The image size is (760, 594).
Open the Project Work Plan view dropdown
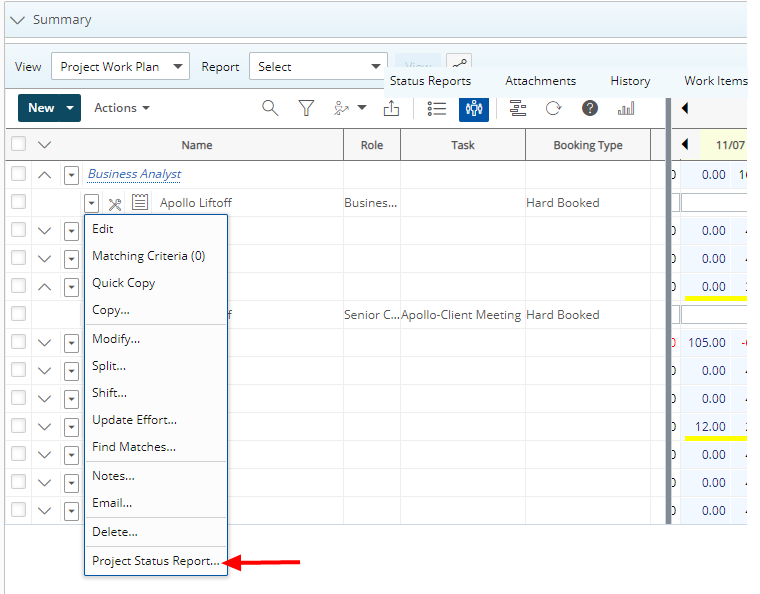[x=120, y=66]
